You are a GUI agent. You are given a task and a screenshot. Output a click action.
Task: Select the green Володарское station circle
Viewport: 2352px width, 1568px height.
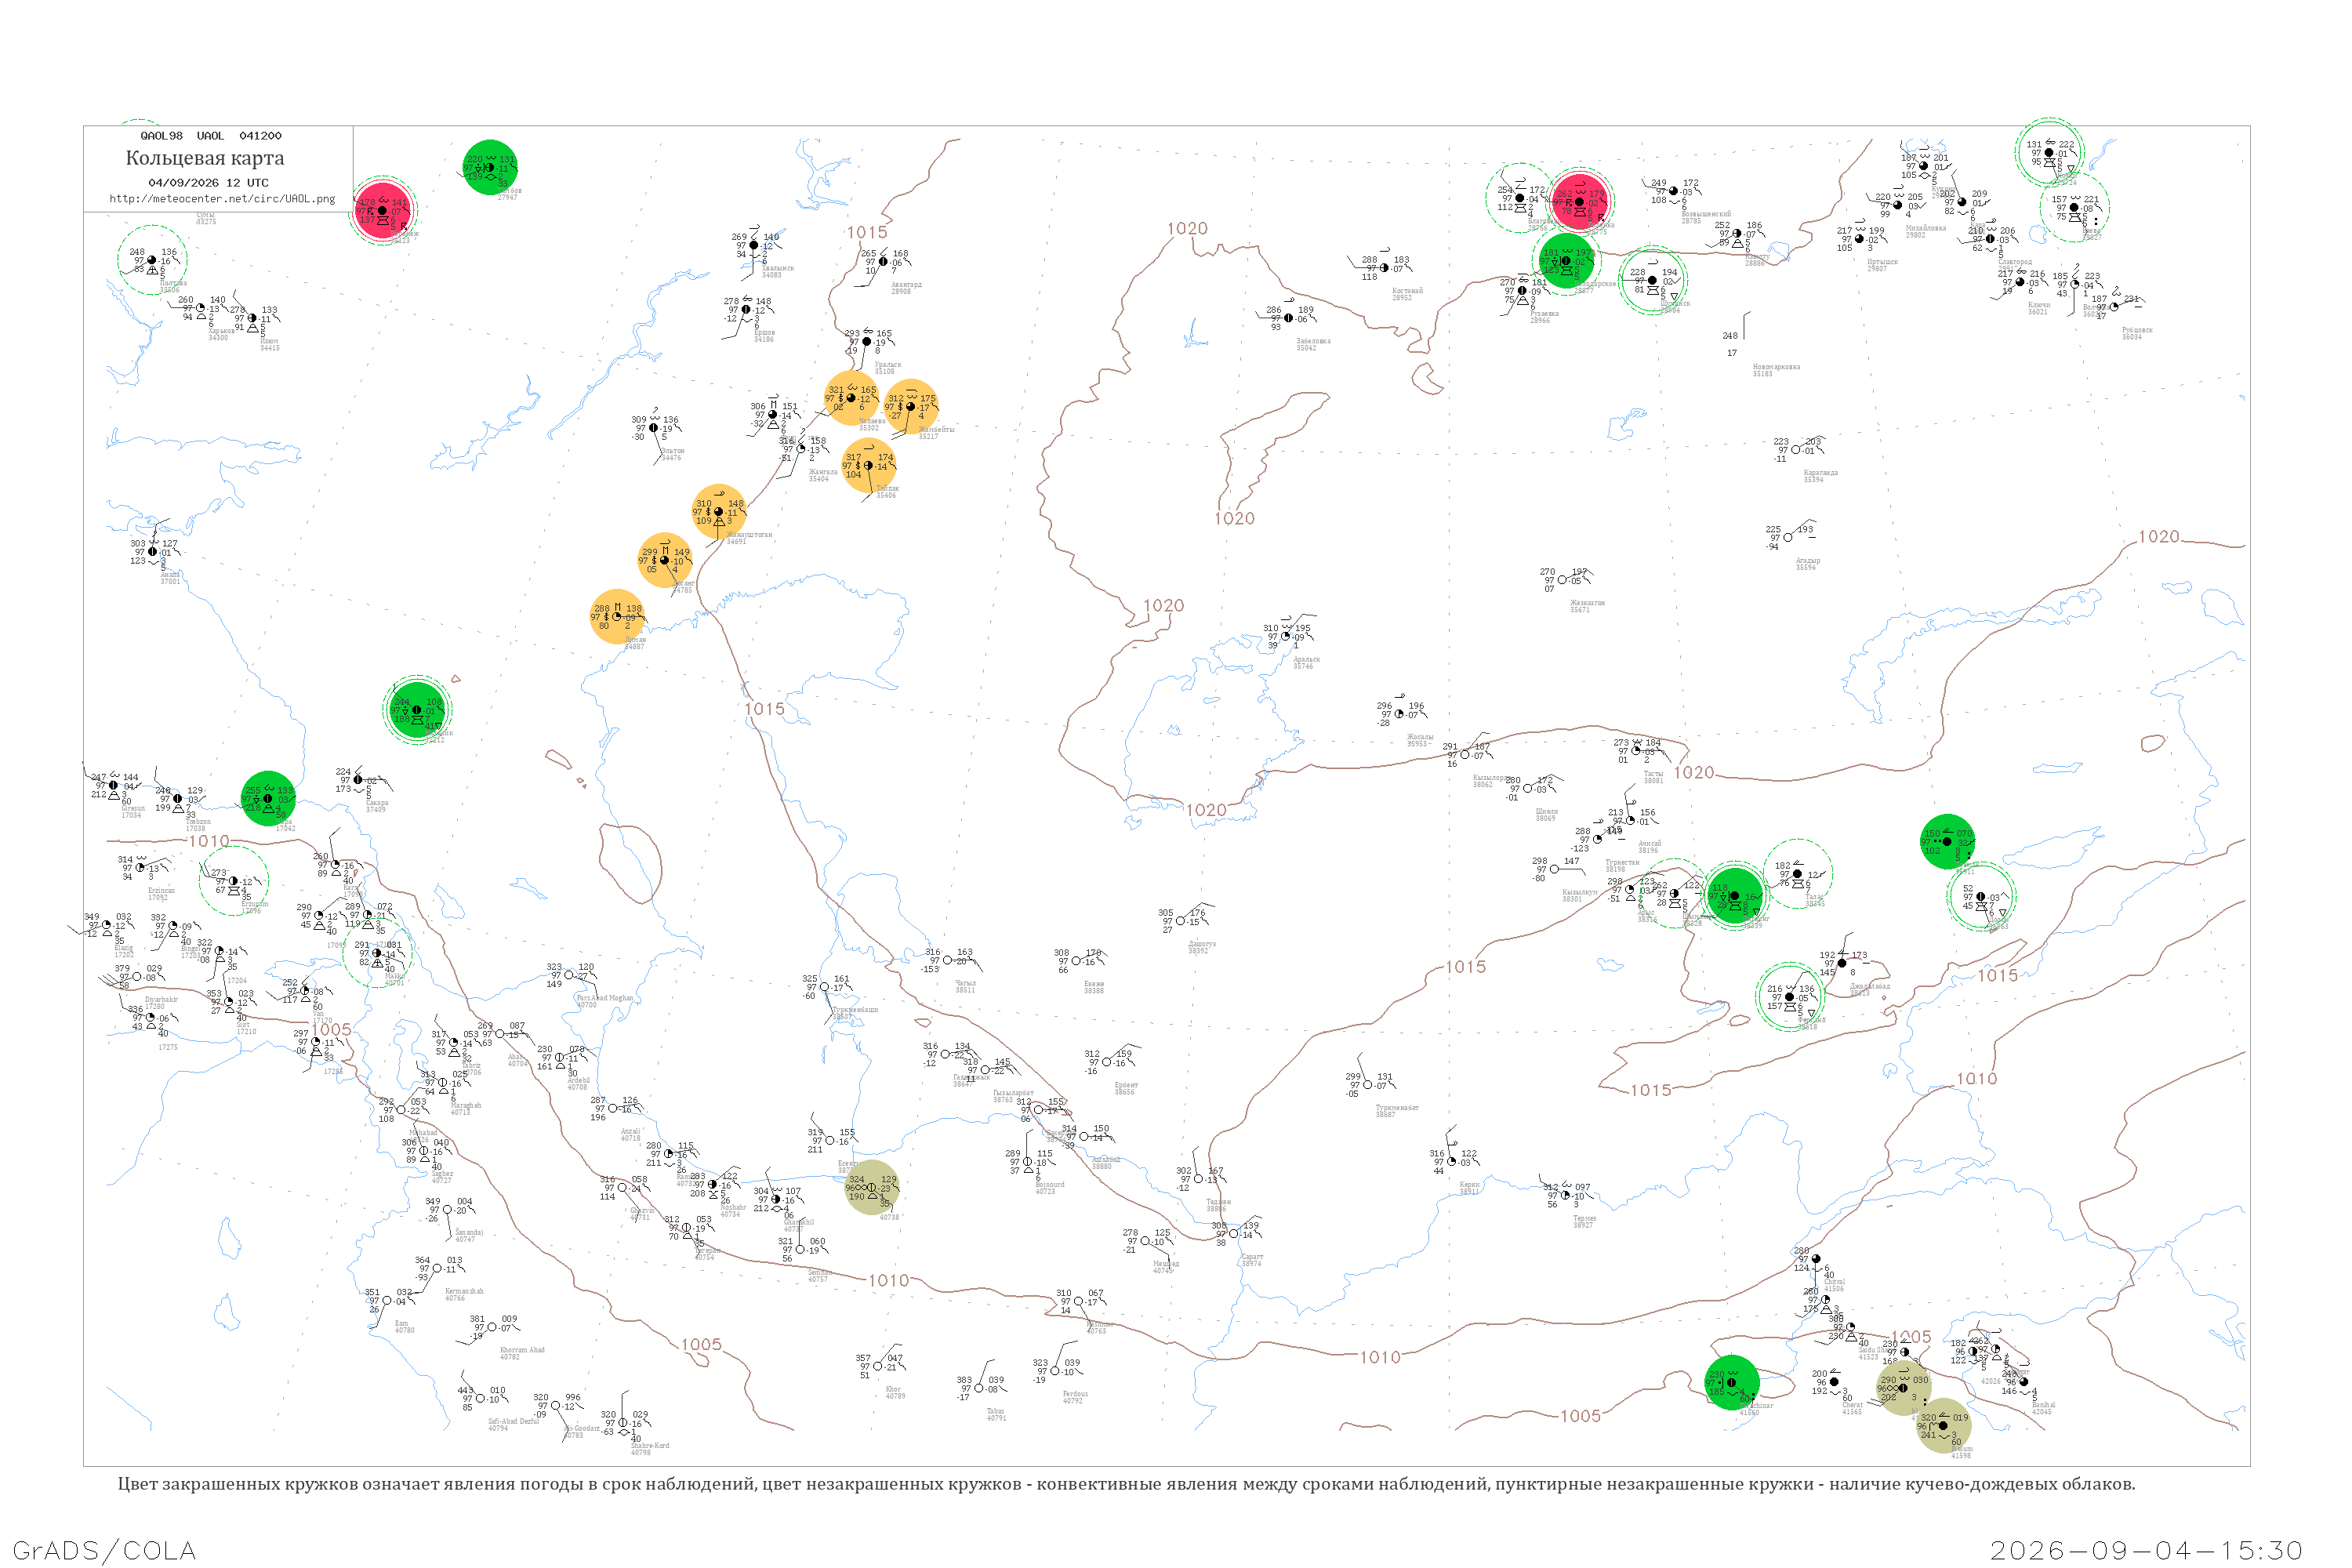click(x=1567, y=261)
